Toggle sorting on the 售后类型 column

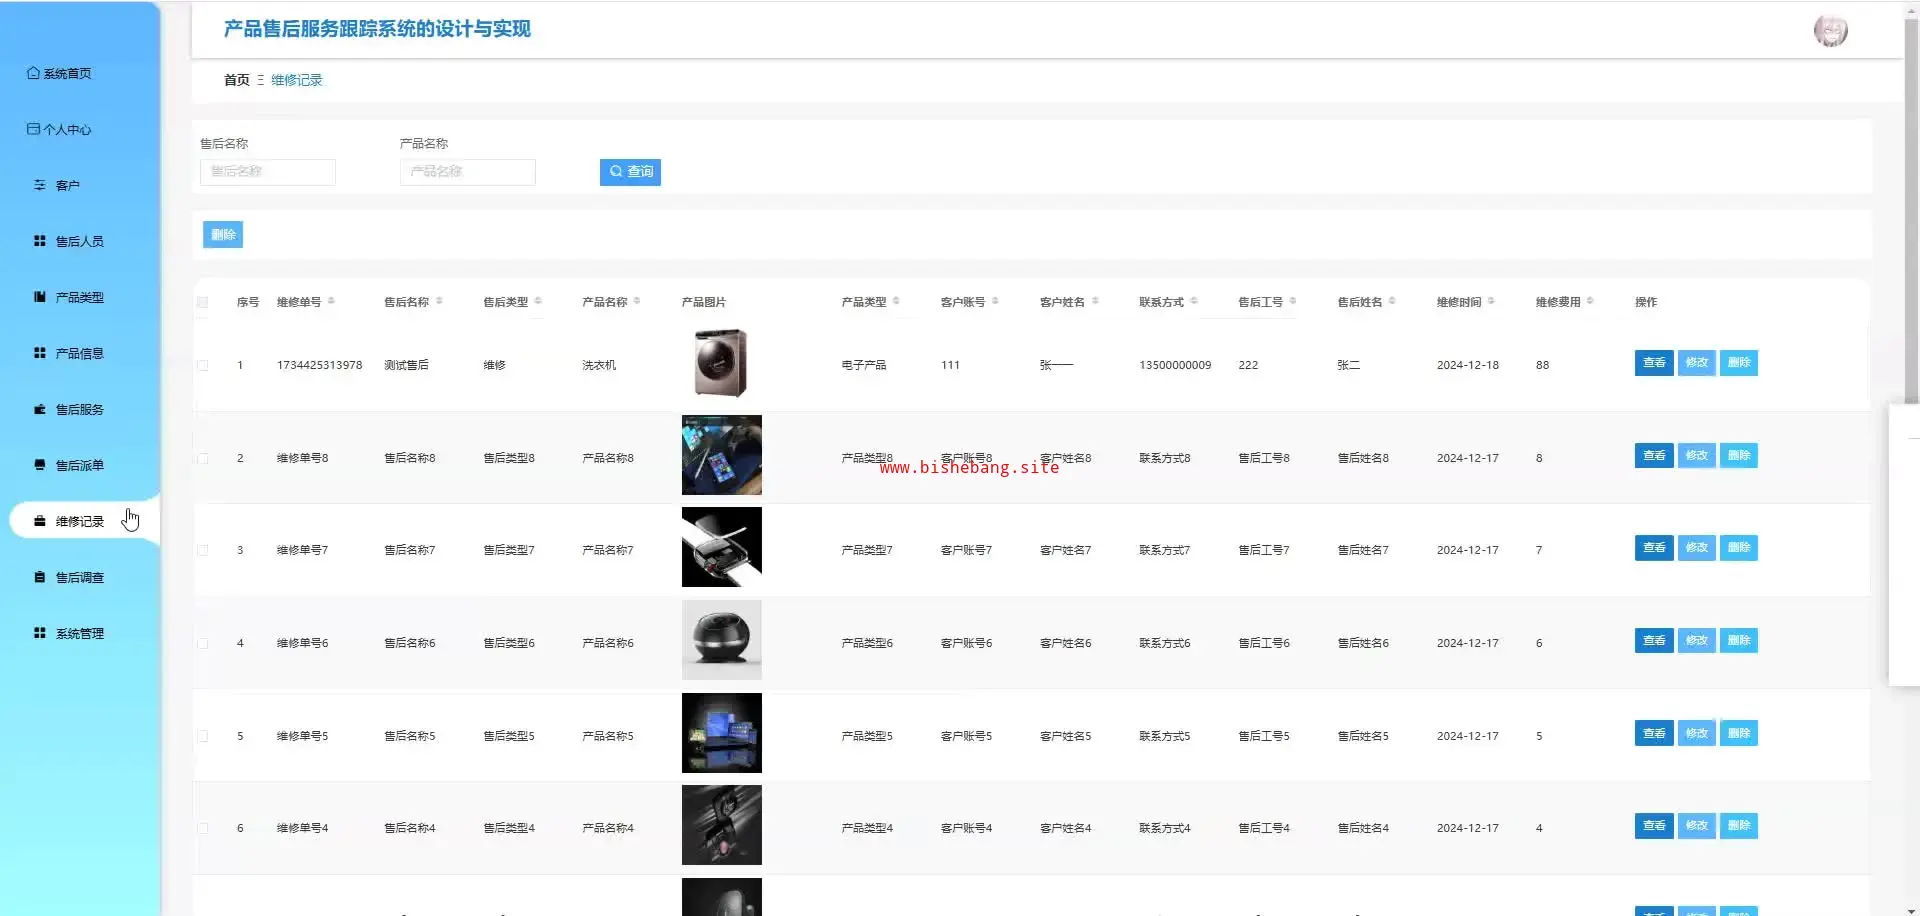pyautogui.click(x=538, y=301)
